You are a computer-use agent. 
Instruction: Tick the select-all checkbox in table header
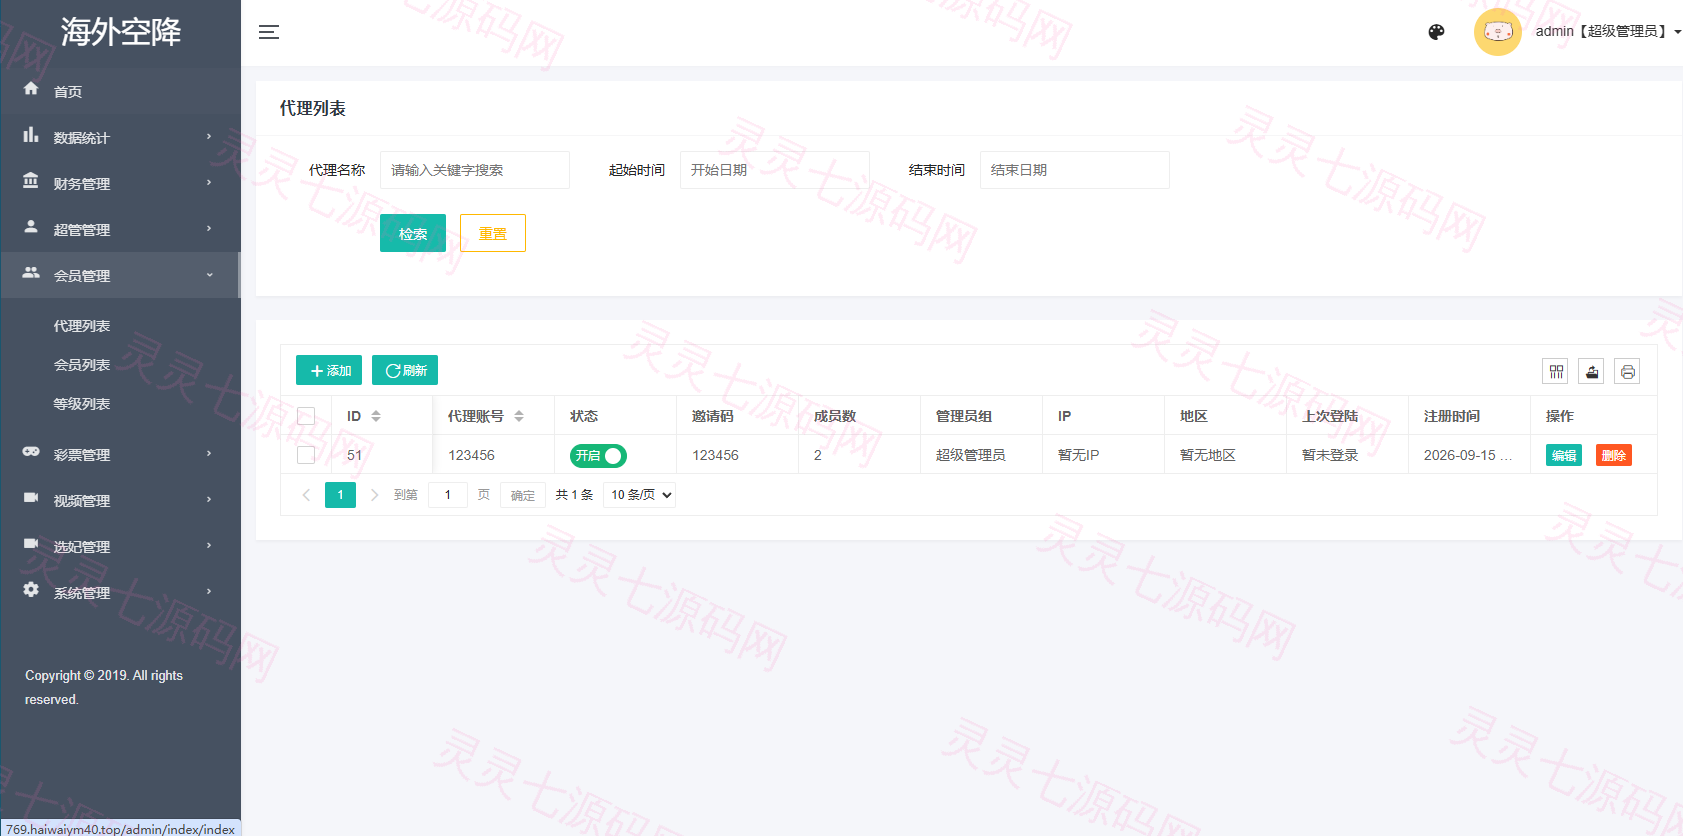click(306, 416)
